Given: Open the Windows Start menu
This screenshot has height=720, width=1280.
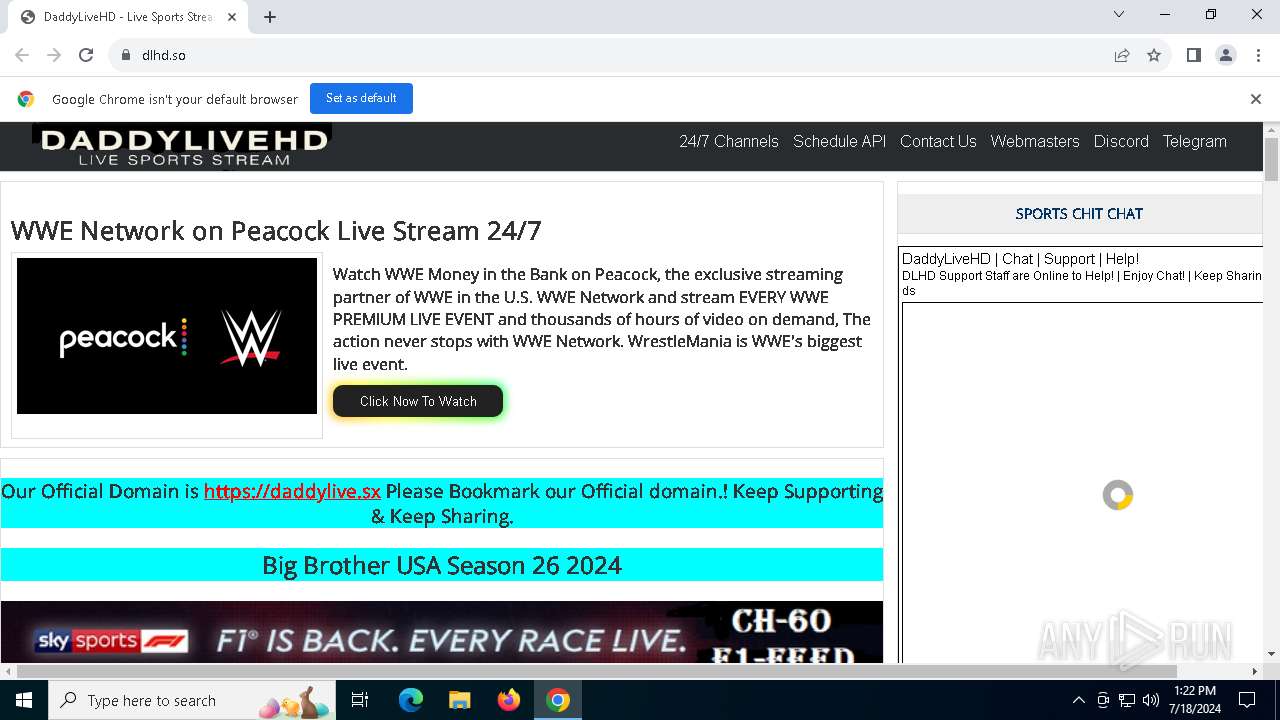Looking at the screenshot, I should click(24, 700).
